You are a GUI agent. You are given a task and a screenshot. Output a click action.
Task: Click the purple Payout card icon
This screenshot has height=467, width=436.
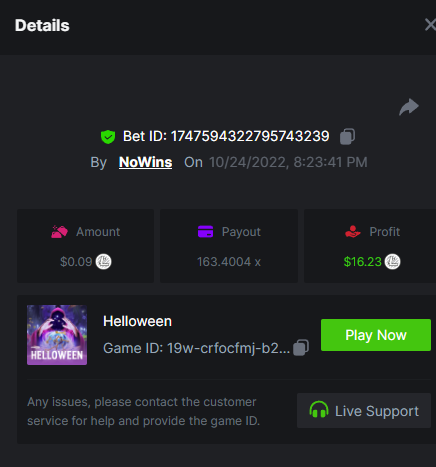pyautogui.click(x=205, y=232)
